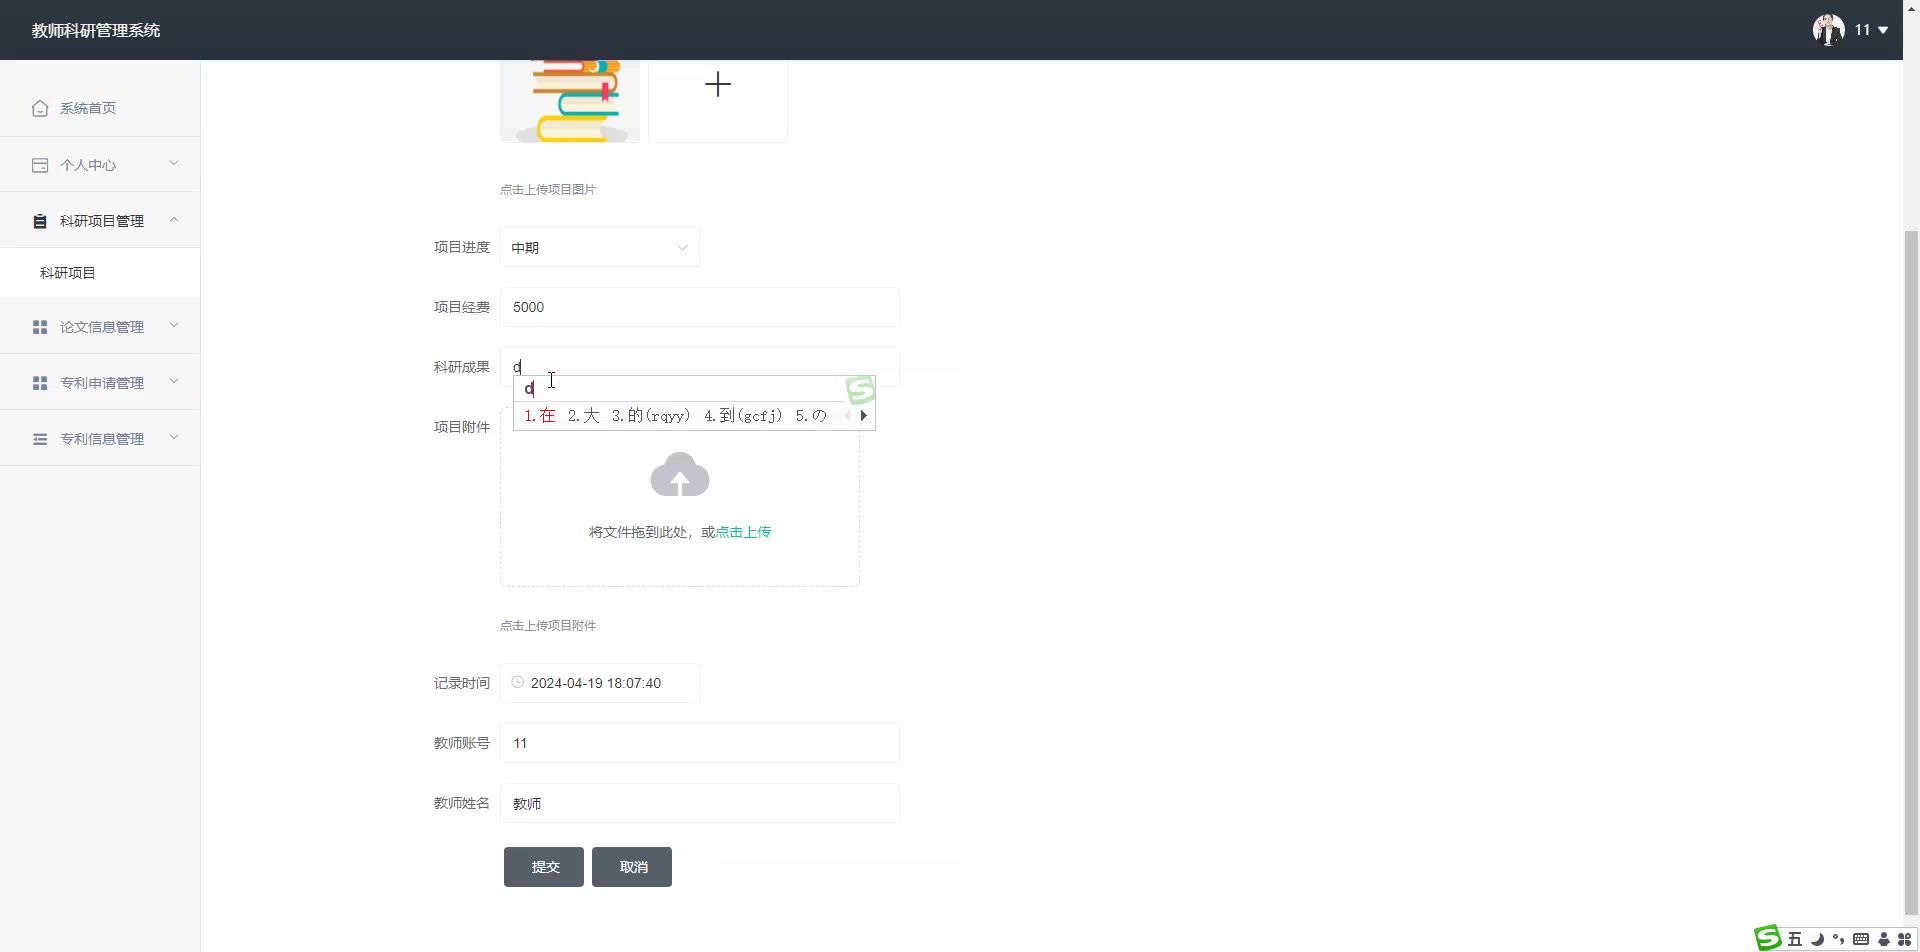Open the user menu arrow beside 11
Viewport: 1920px width, 952px height.
pos(1883,30)
